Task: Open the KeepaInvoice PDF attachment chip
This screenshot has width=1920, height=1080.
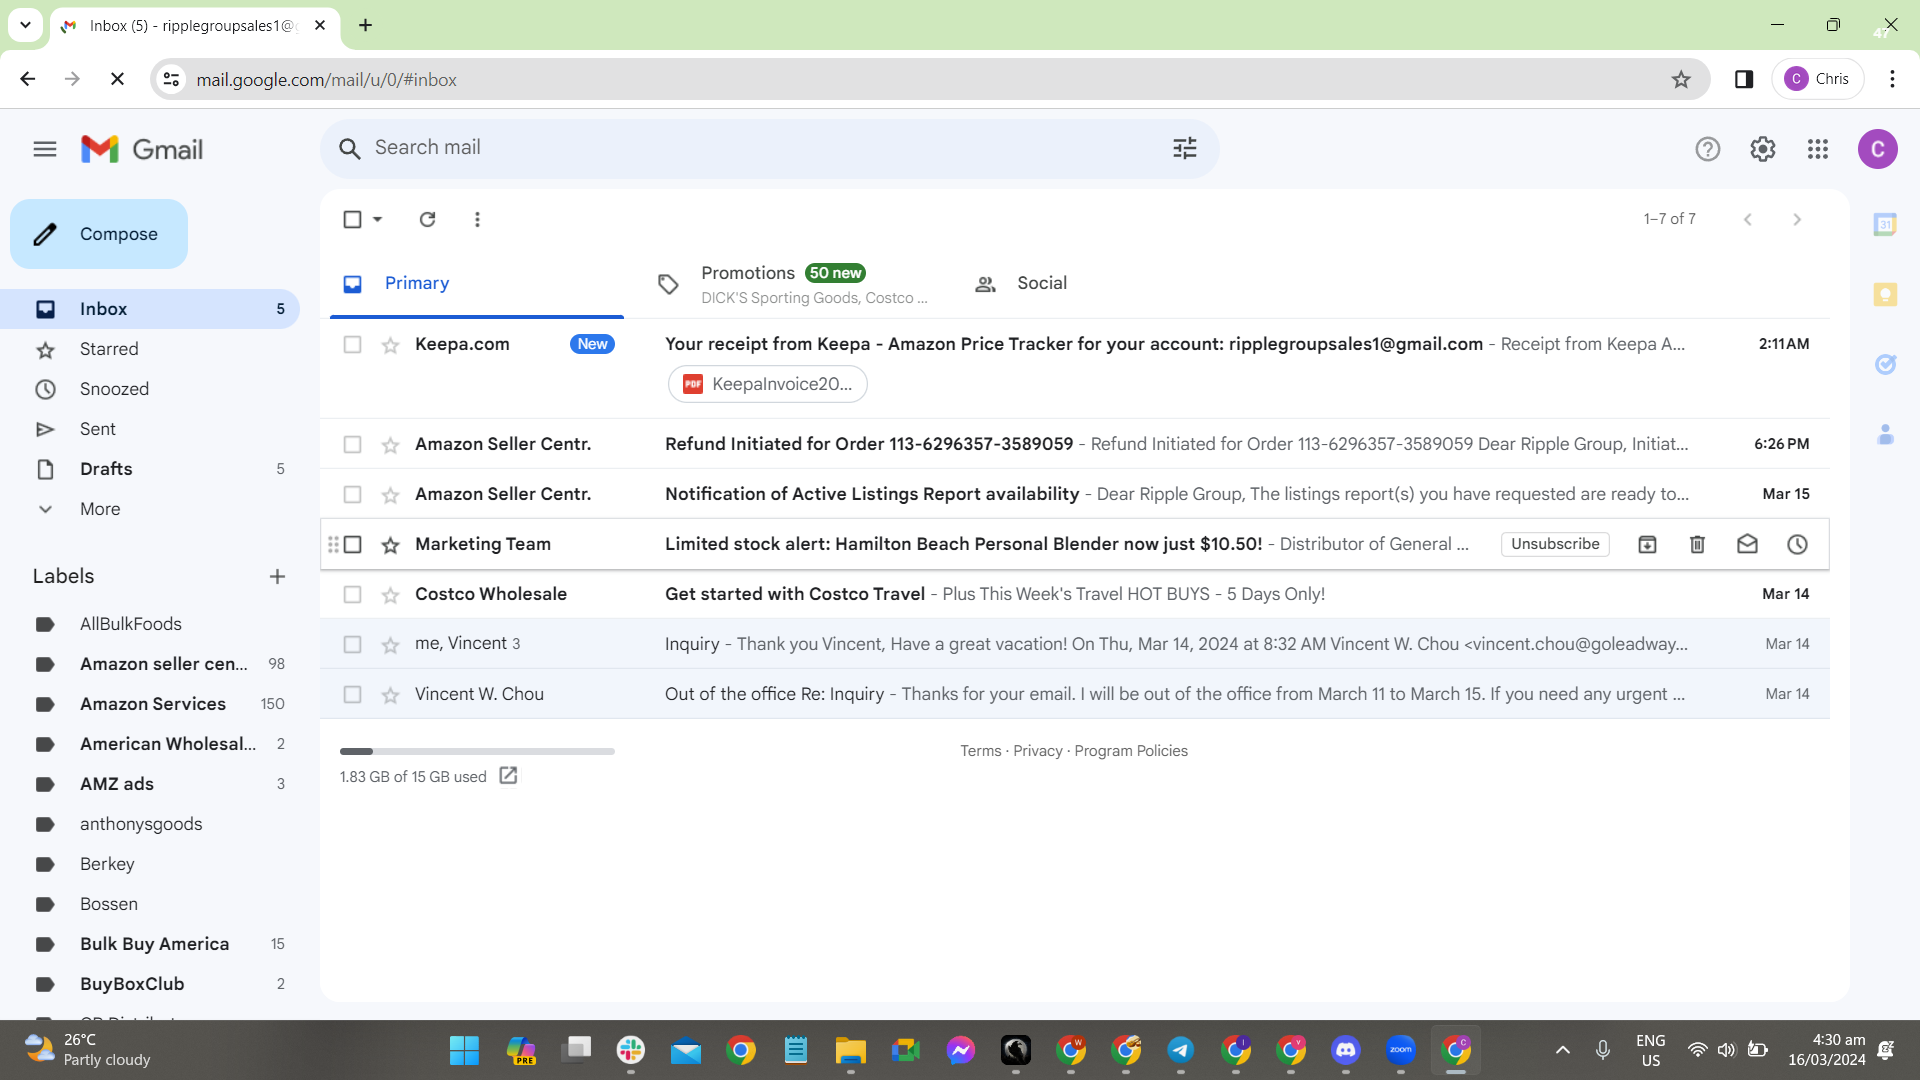Action: coord(767,384)
